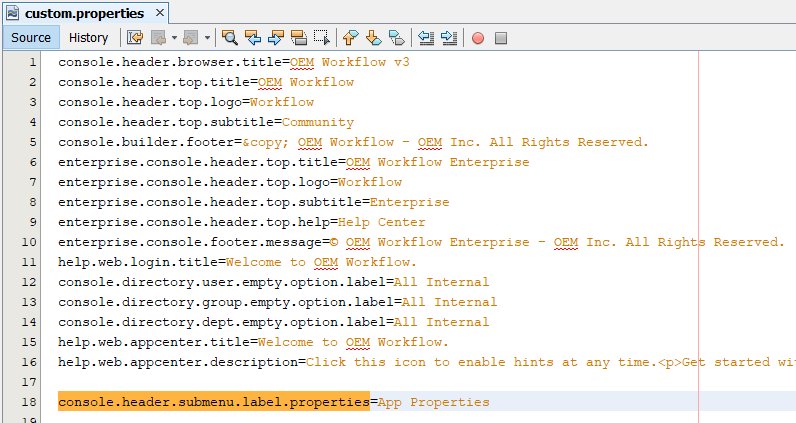
Task: Jump to Next Bookmark
Action: point(373,38)
